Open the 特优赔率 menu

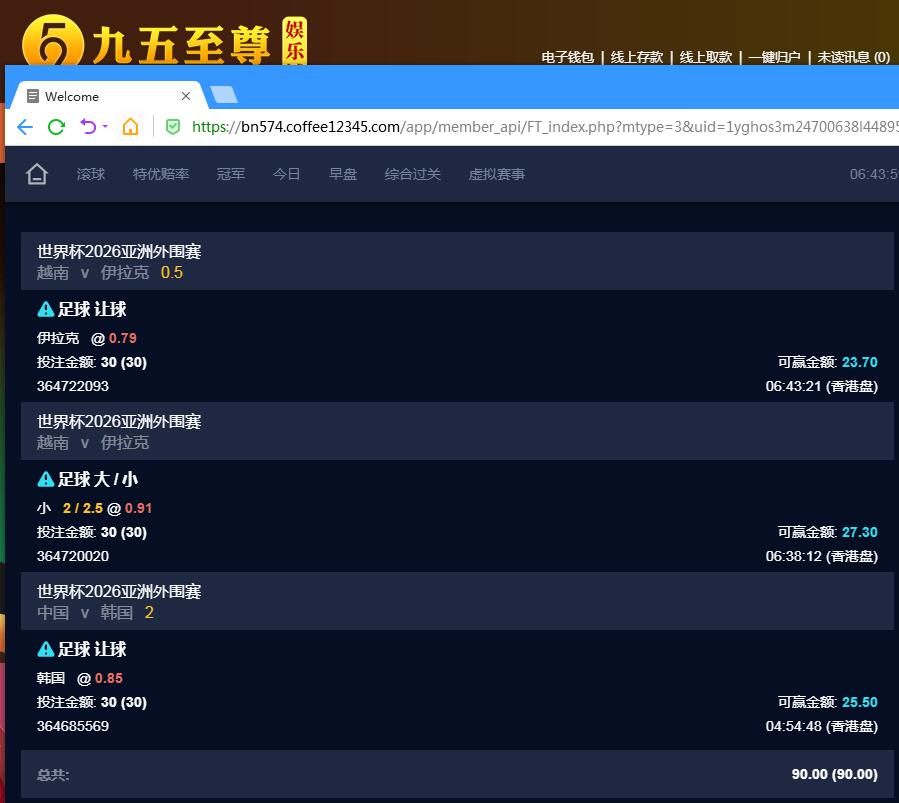161,174
